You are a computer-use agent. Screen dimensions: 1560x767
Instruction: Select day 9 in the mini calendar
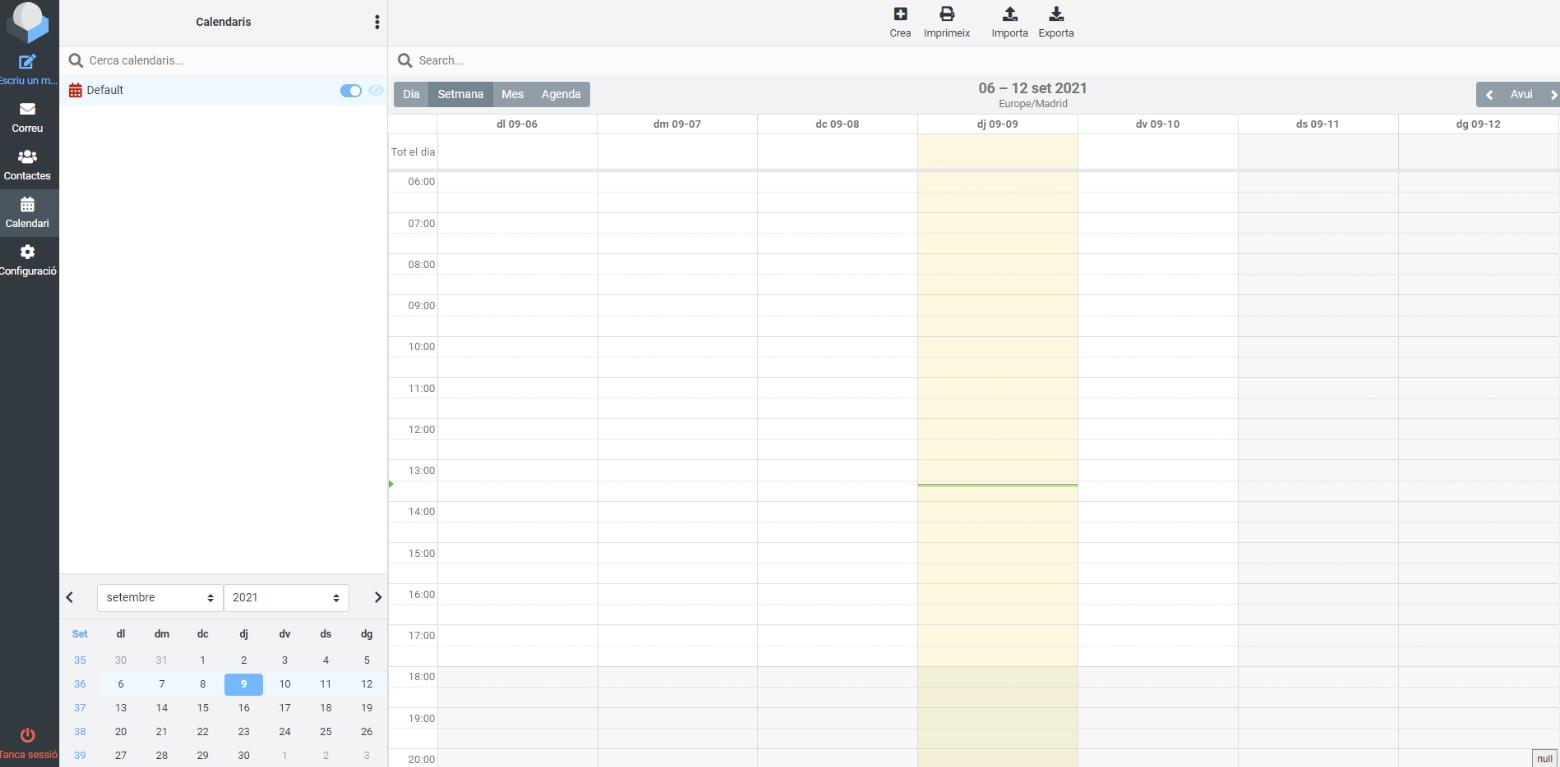[243, 684]
